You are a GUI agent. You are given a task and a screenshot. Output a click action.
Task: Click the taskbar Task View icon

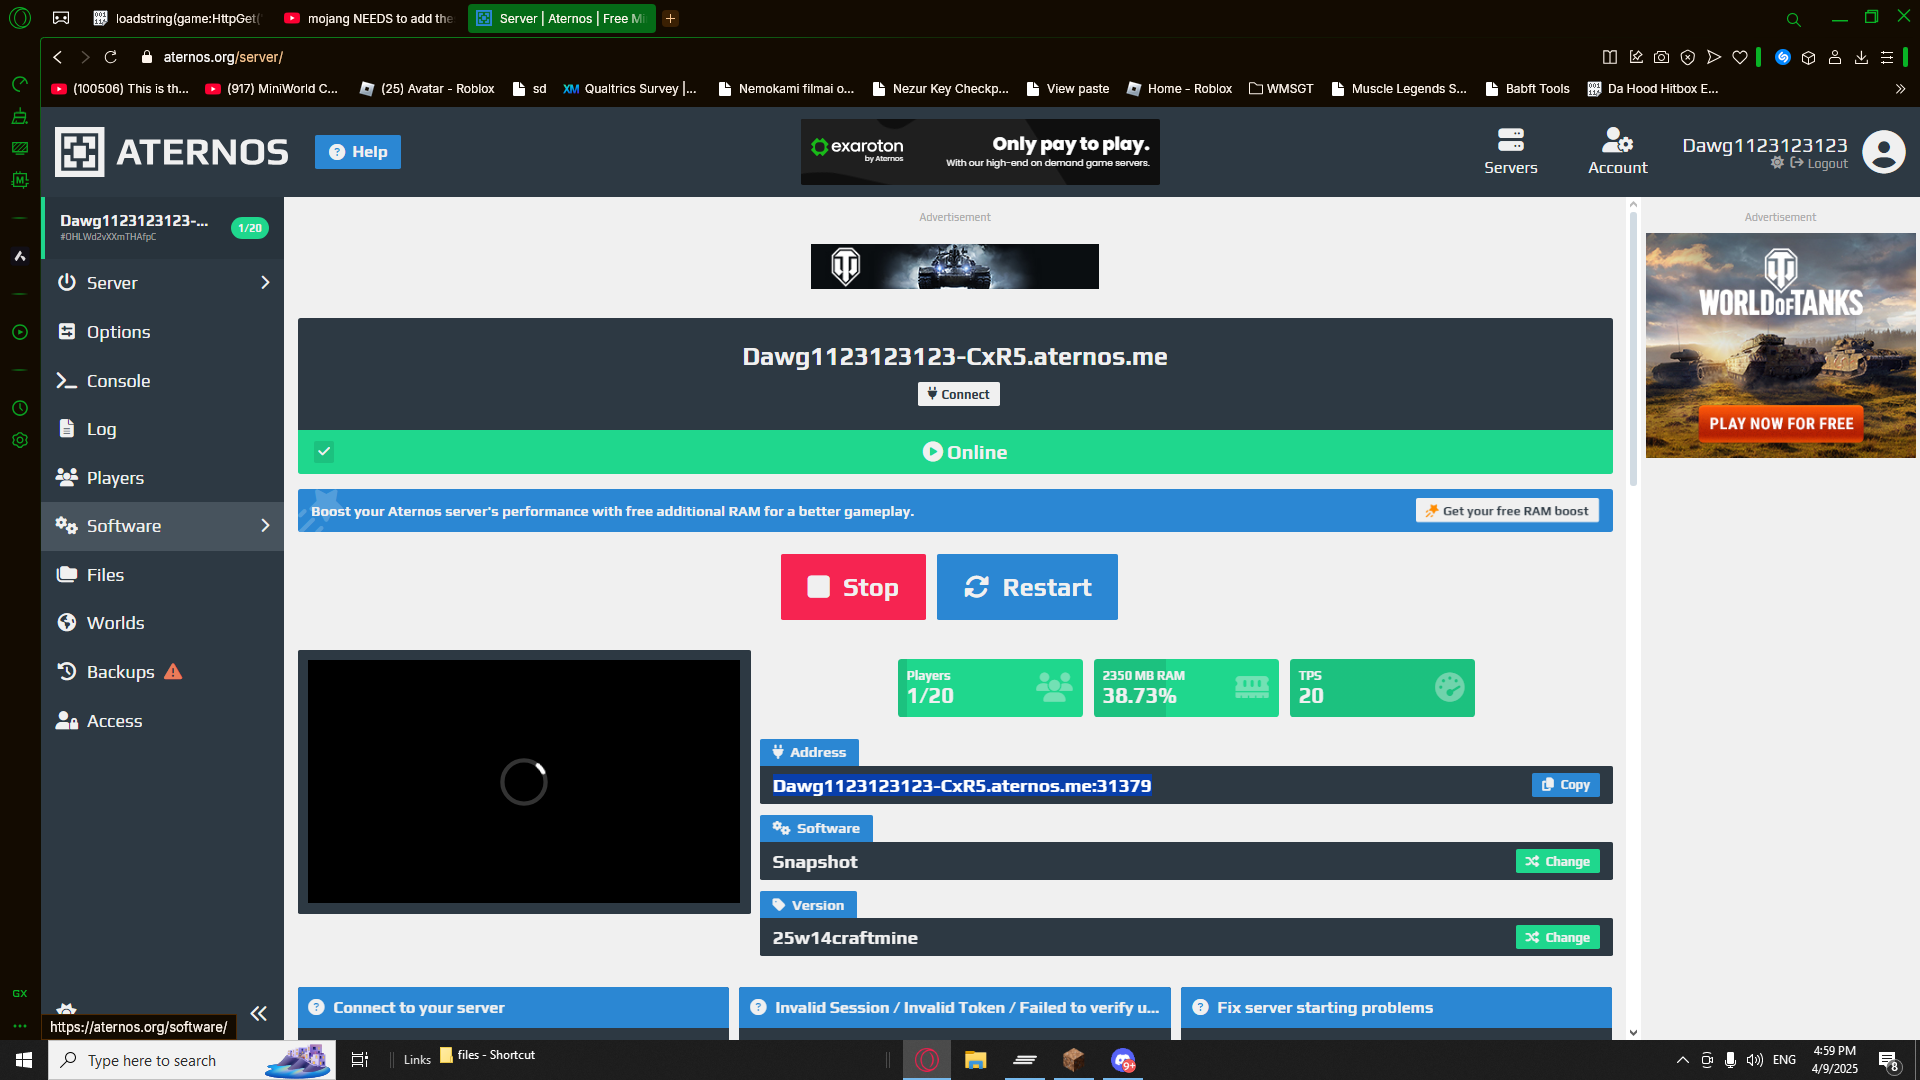tap(360, 1060)
